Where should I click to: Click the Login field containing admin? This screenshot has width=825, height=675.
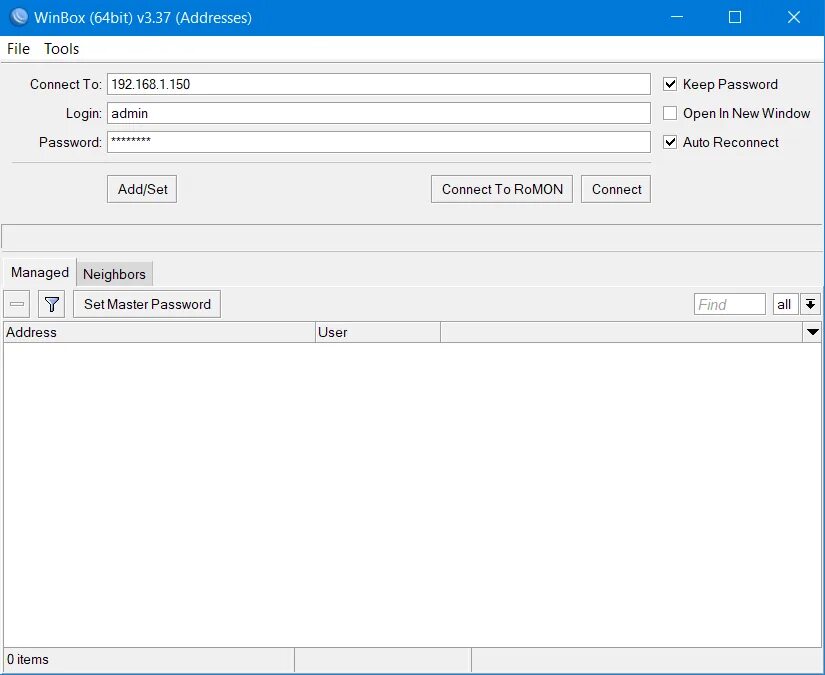click(x=379, y=113)
